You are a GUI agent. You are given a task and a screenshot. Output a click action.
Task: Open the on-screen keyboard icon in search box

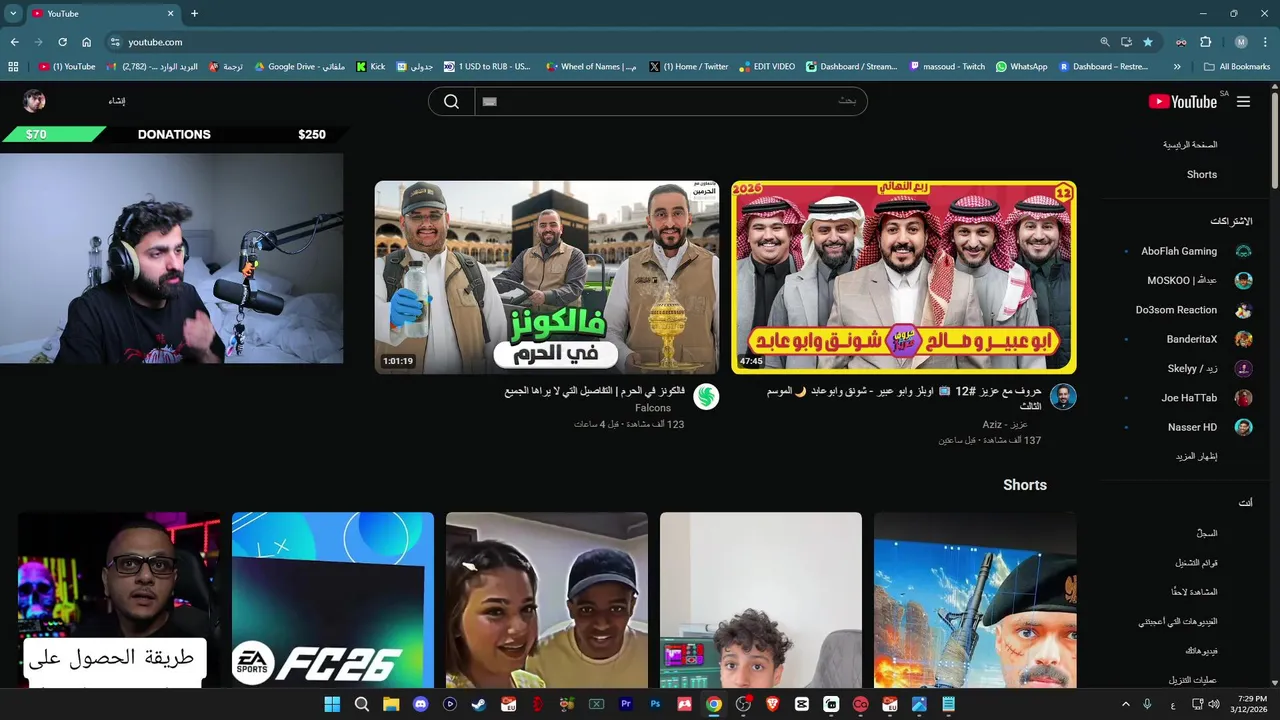coord(489,101)
